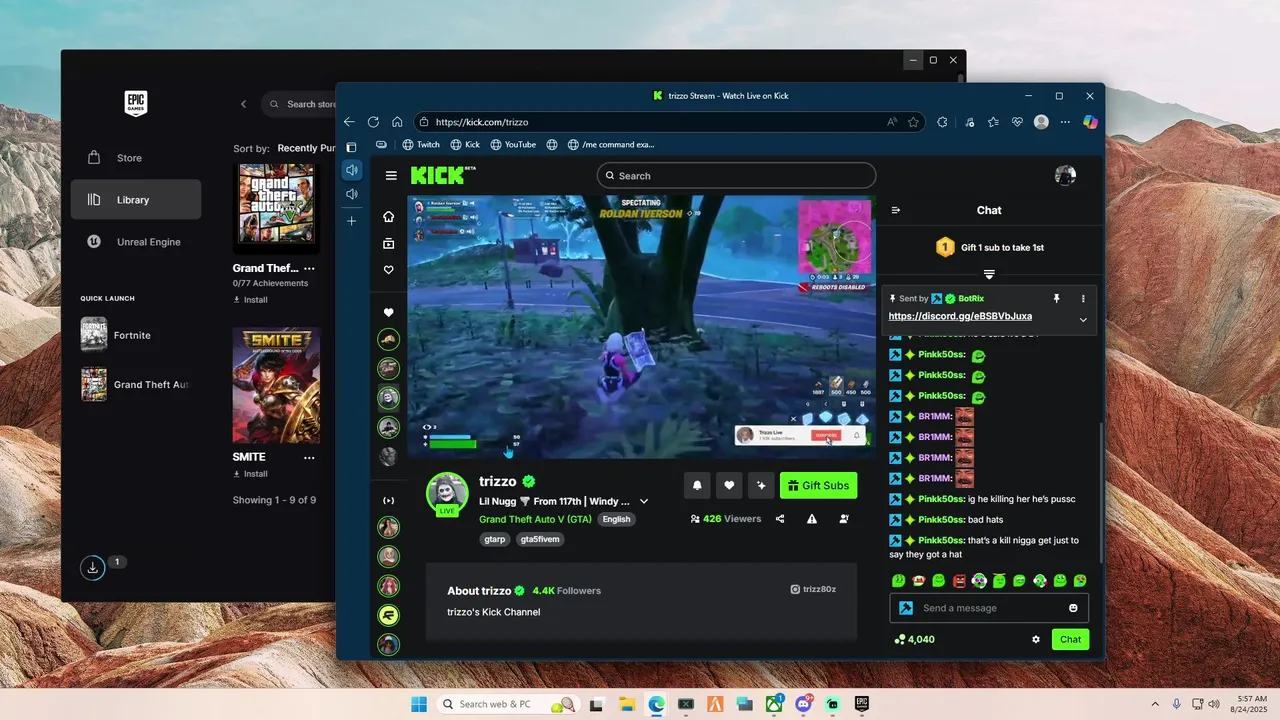
Task: Open the Kick bookmark in favorites bar
Action: click(x=465, y=144)
